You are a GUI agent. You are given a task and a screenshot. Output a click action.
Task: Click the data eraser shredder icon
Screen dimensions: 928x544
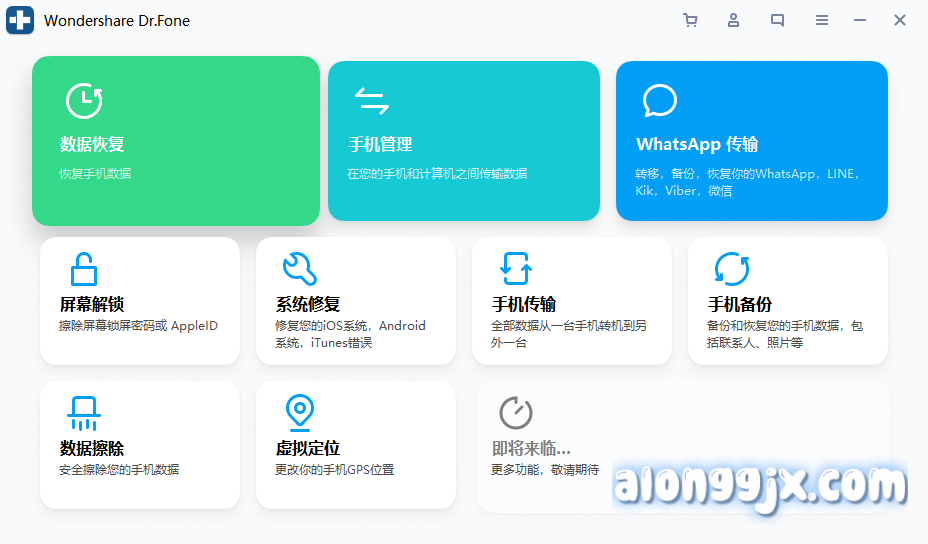point(83,413)
